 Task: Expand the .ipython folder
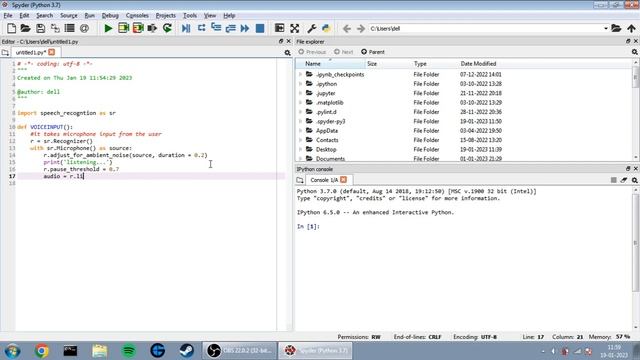point(301,84)
